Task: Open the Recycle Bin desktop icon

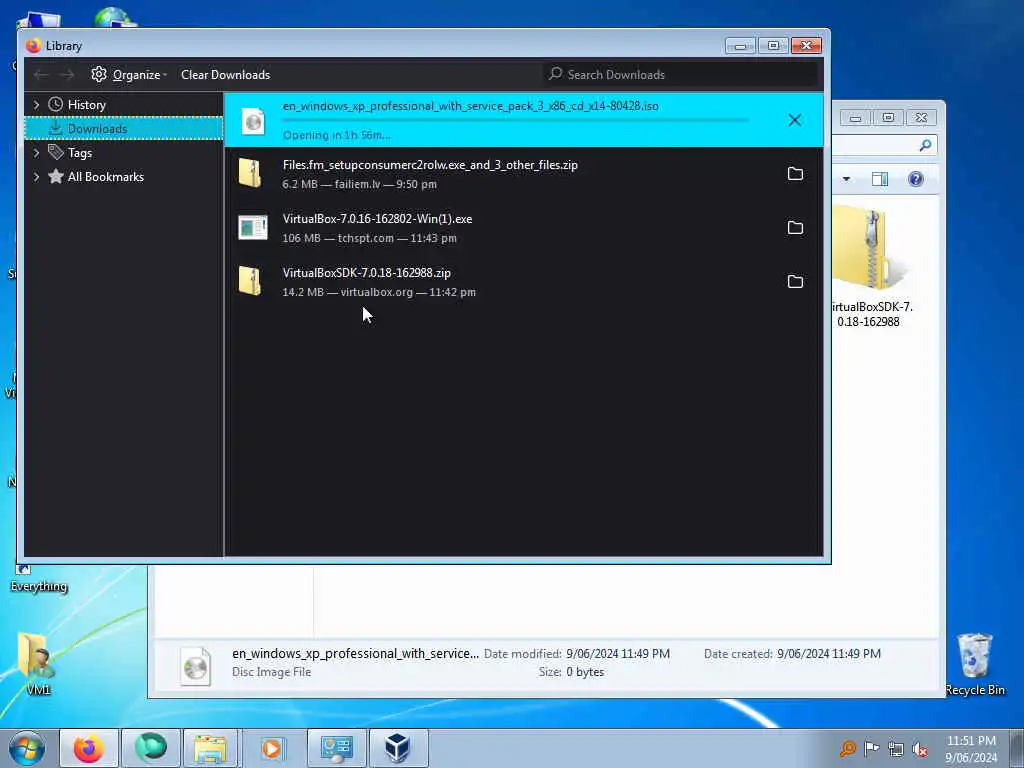Action: click(974, 664)
